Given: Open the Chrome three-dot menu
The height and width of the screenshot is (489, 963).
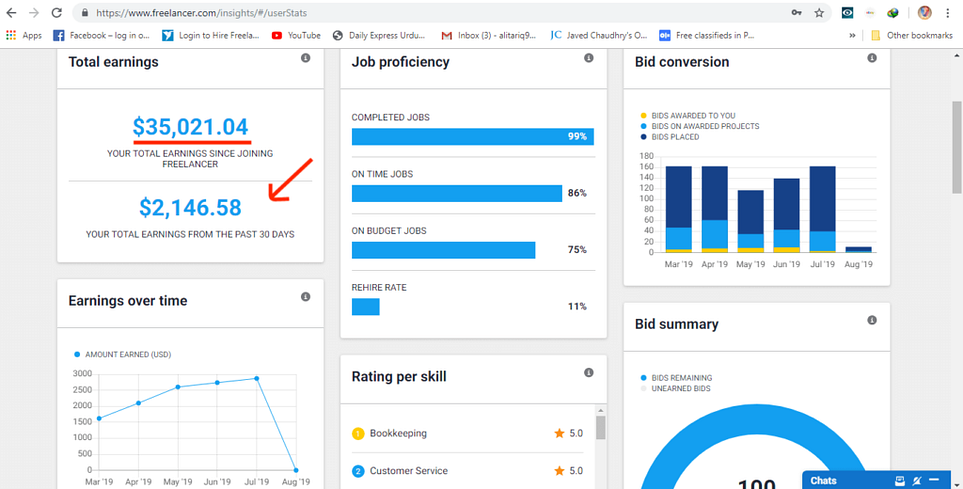Looking at the screenshot, I should [948, 13].
